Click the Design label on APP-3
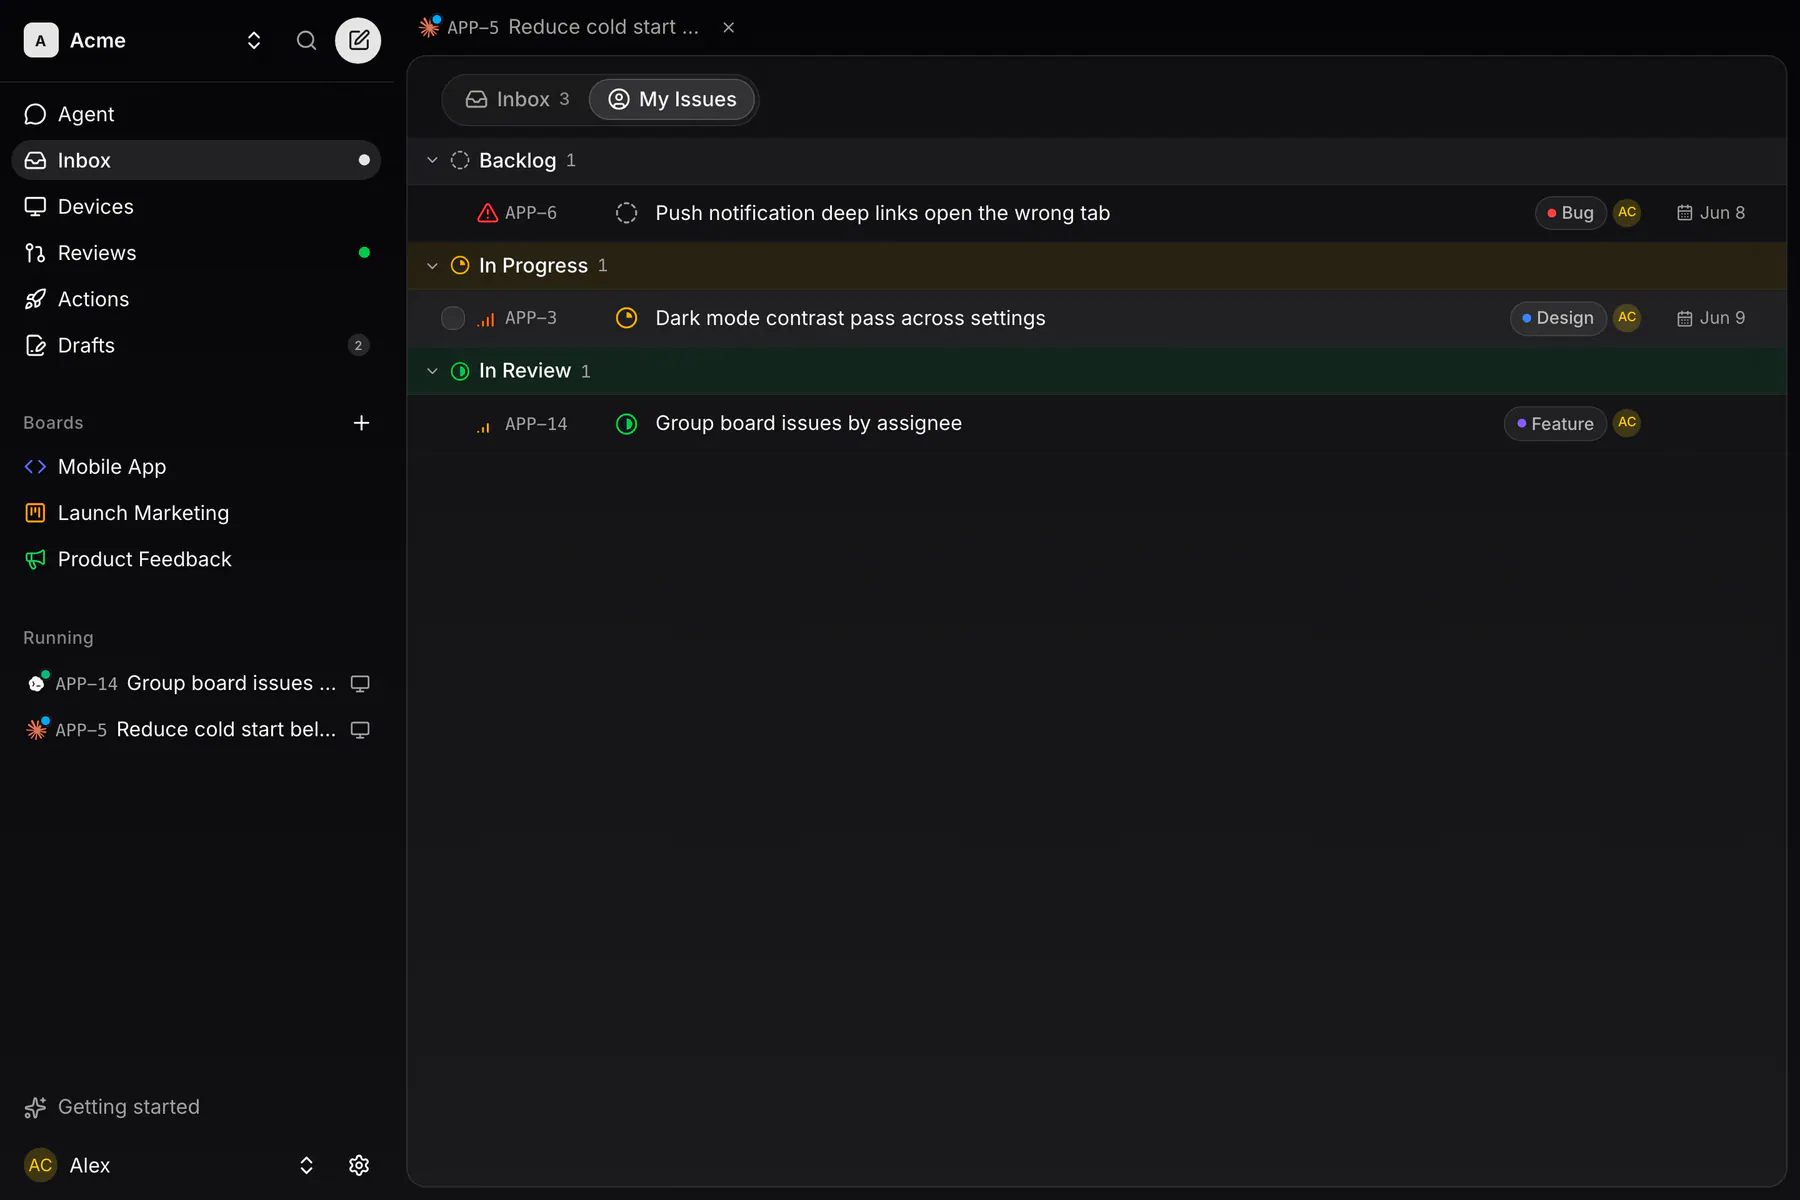Image resolution: width=1800 pixels, height=1200 pixels. tap(1558, 318)
